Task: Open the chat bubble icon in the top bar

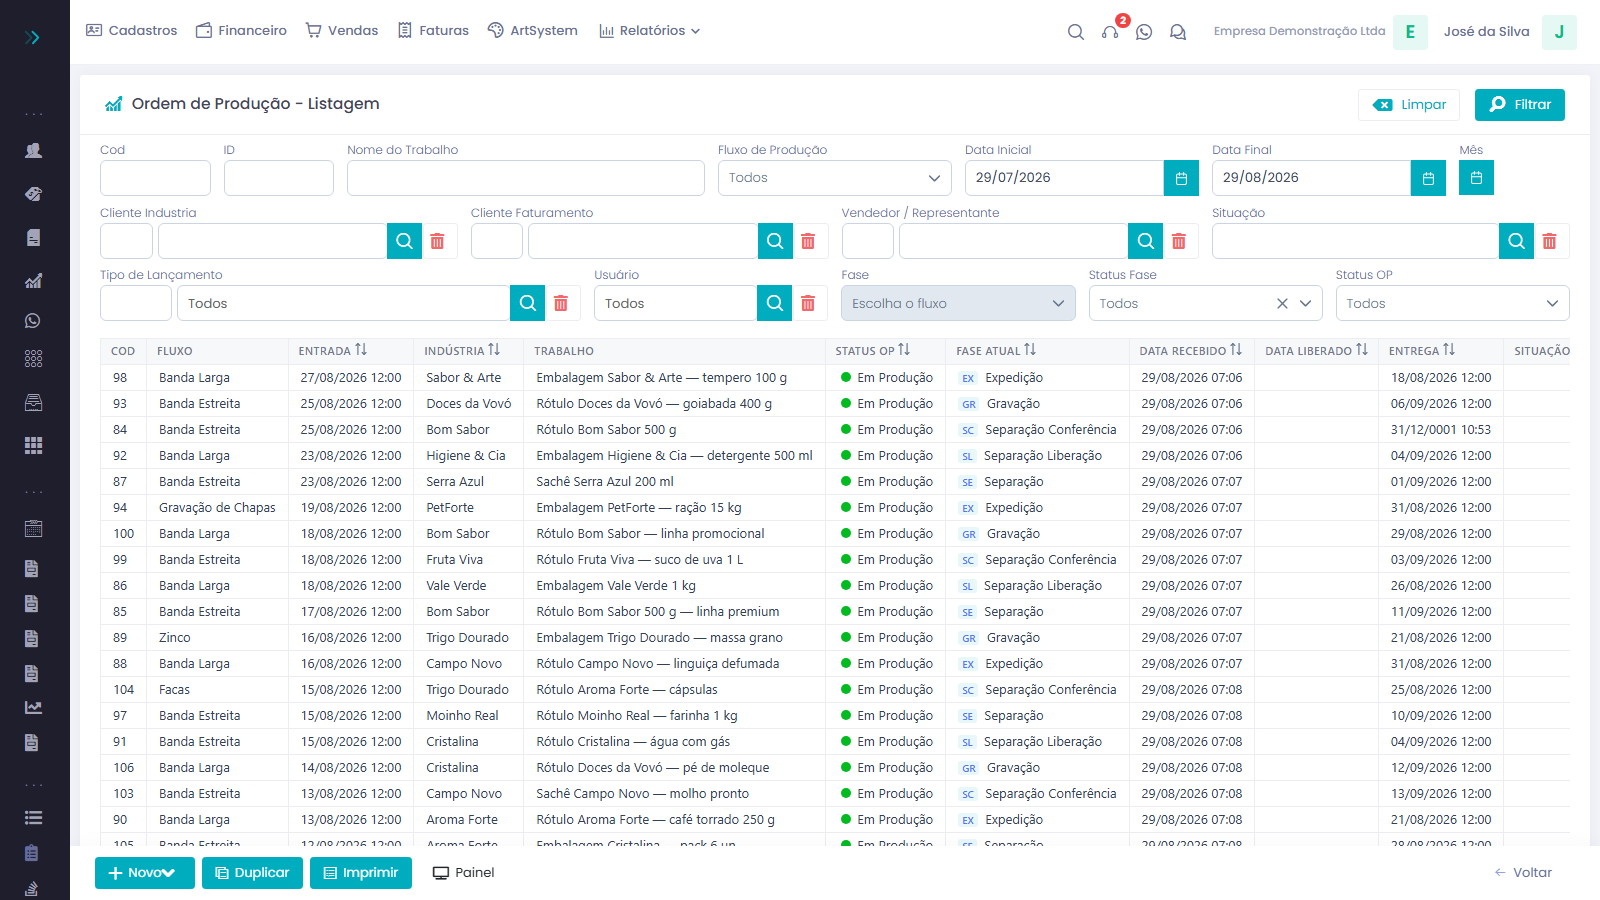Action: click(1178, 32)
